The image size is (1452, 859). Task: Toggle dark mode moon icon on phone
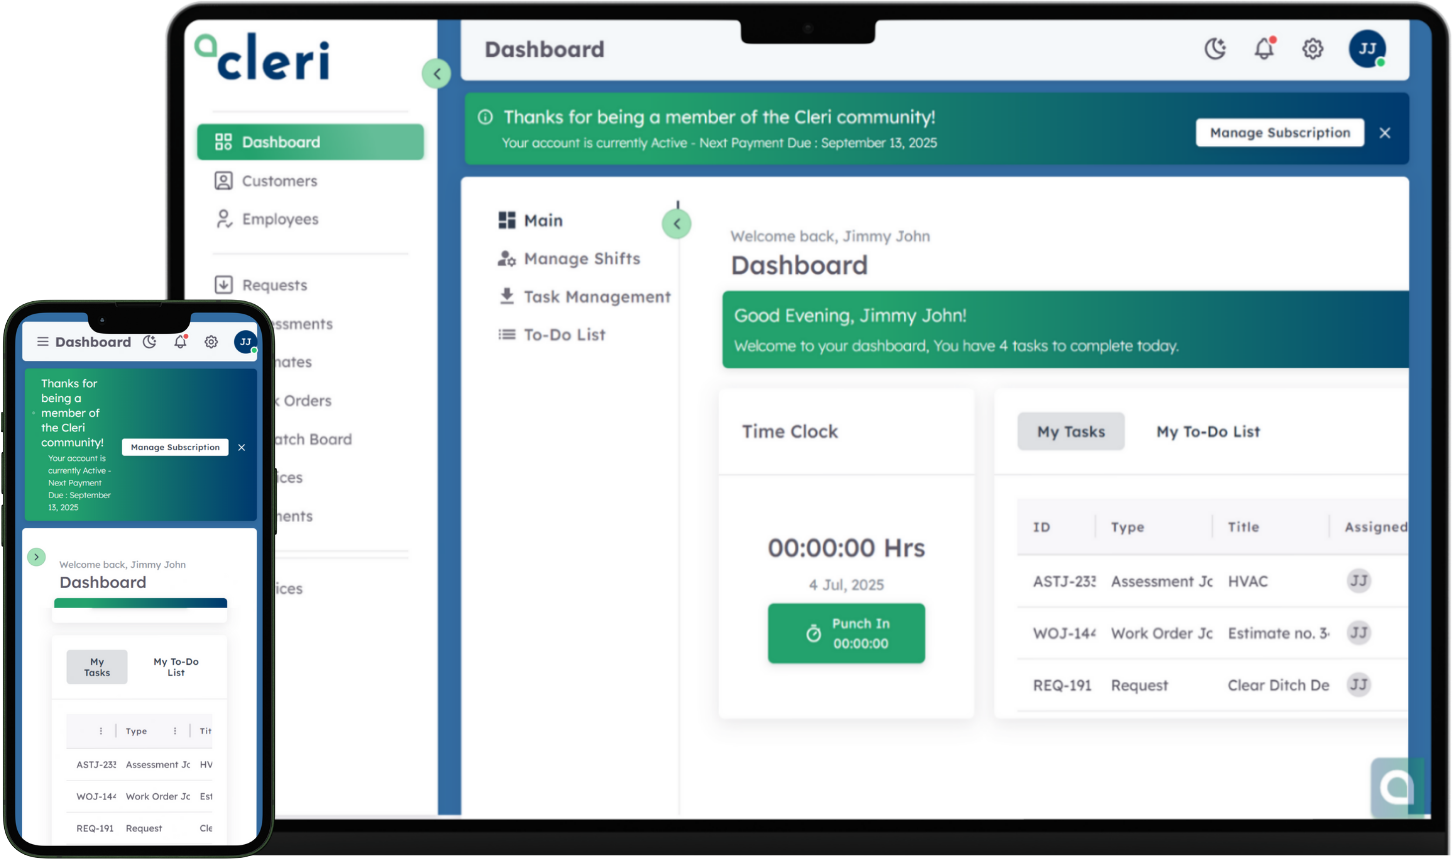coord(149,342)
